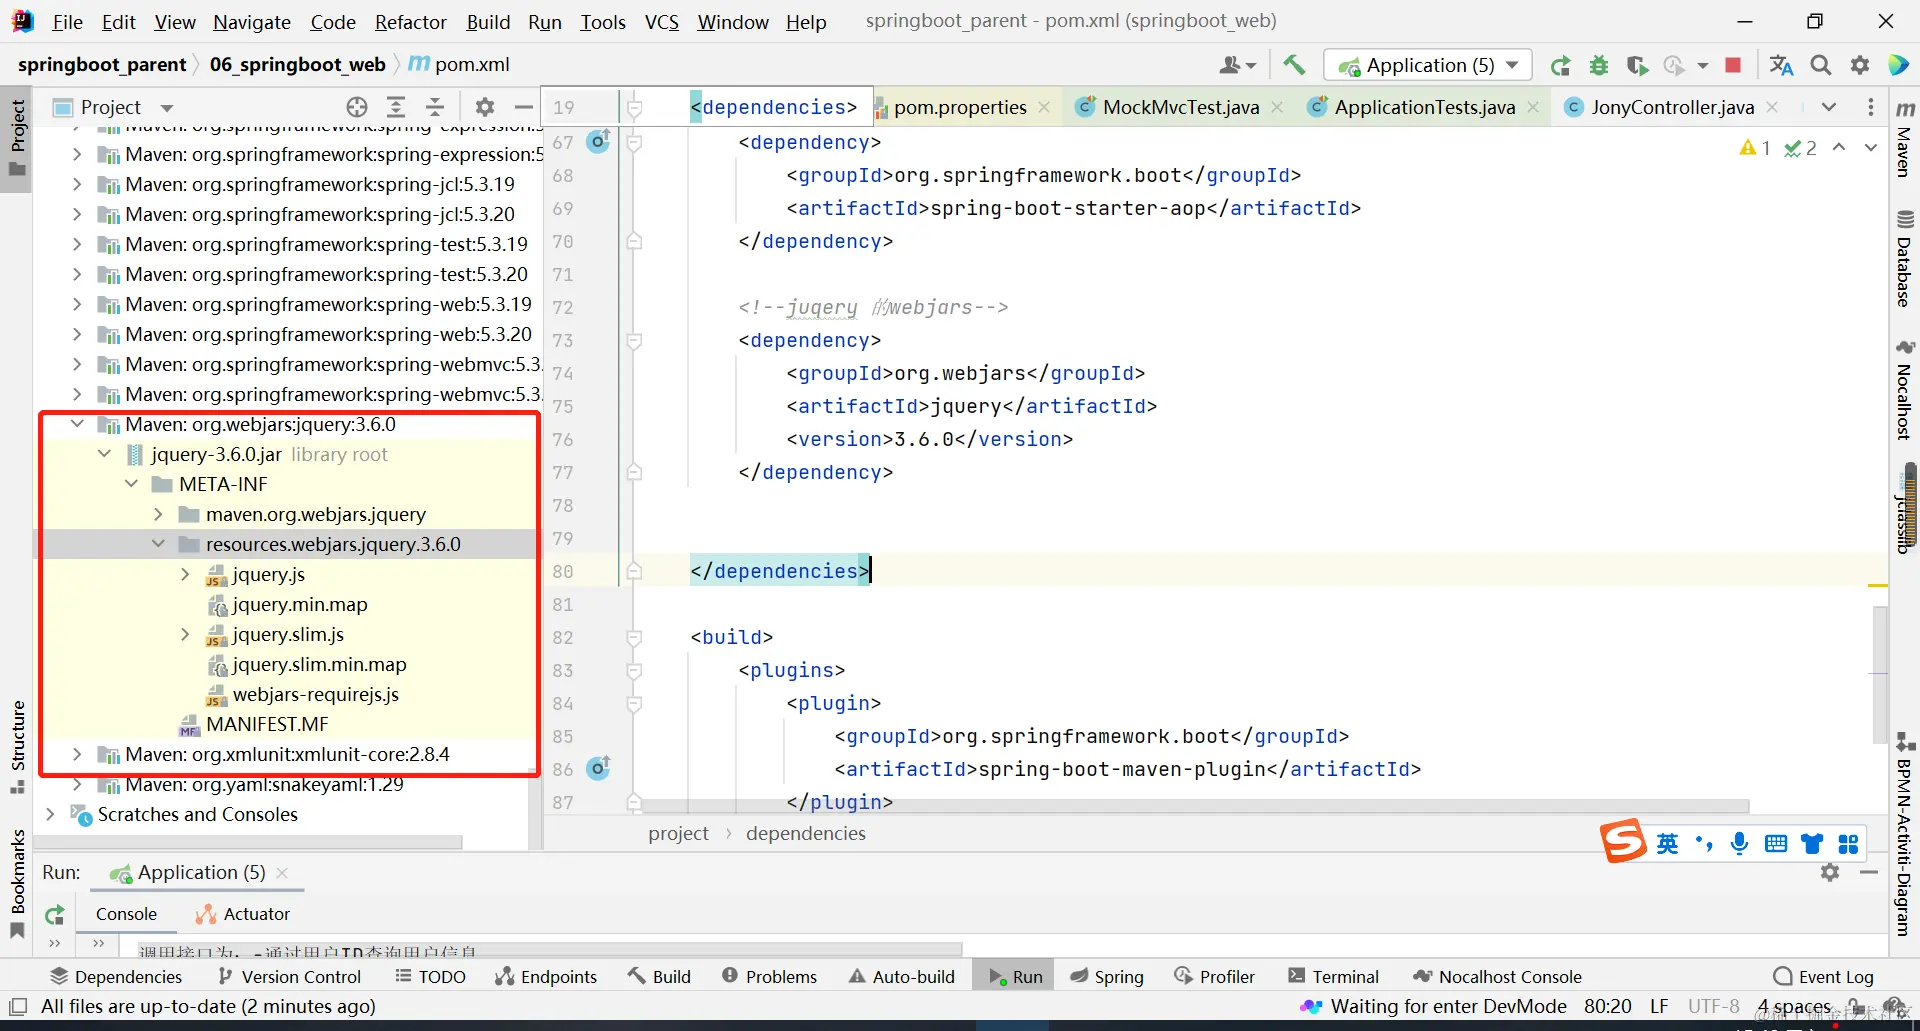Open the Refactor menu
1920x1031 pixels.
tap(410, 22)
